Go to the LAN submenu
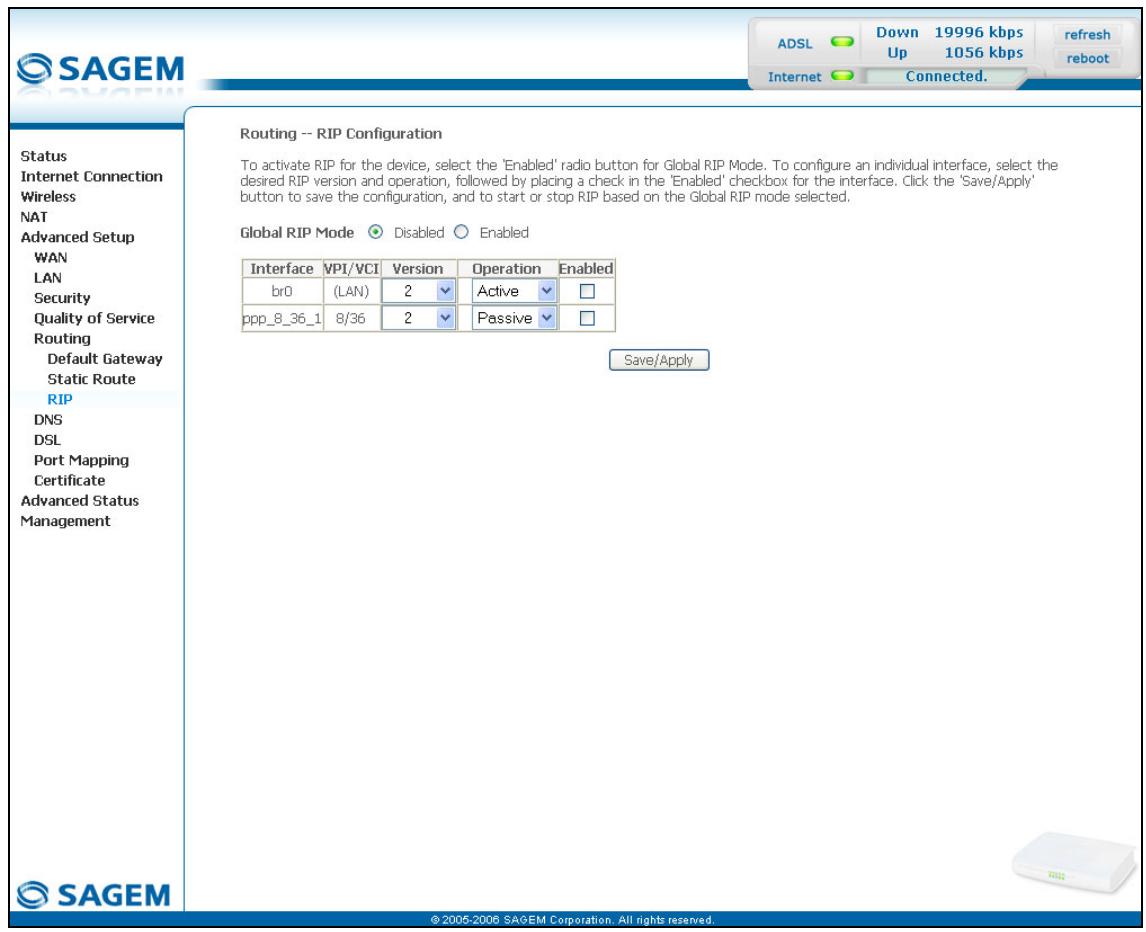1146x932 pixels. [x=48, y=278]
